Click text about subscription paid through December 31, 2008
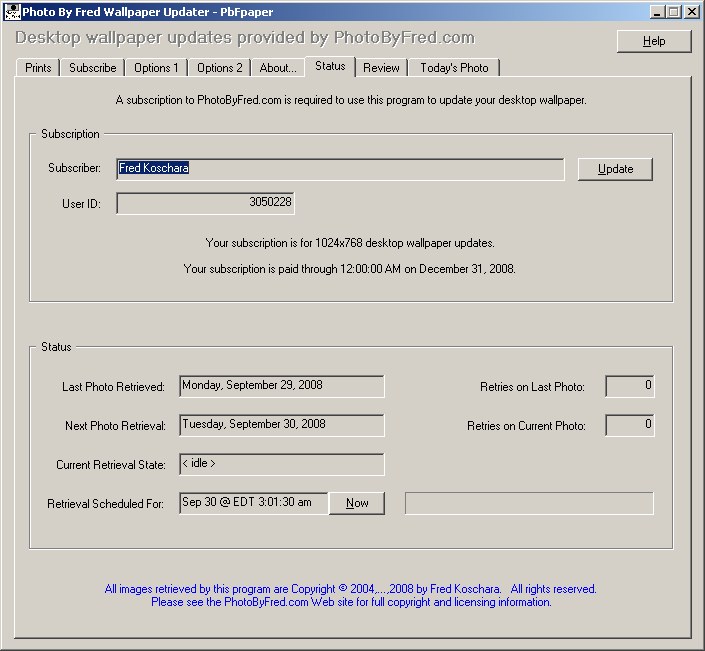 (x=349, y=269)
